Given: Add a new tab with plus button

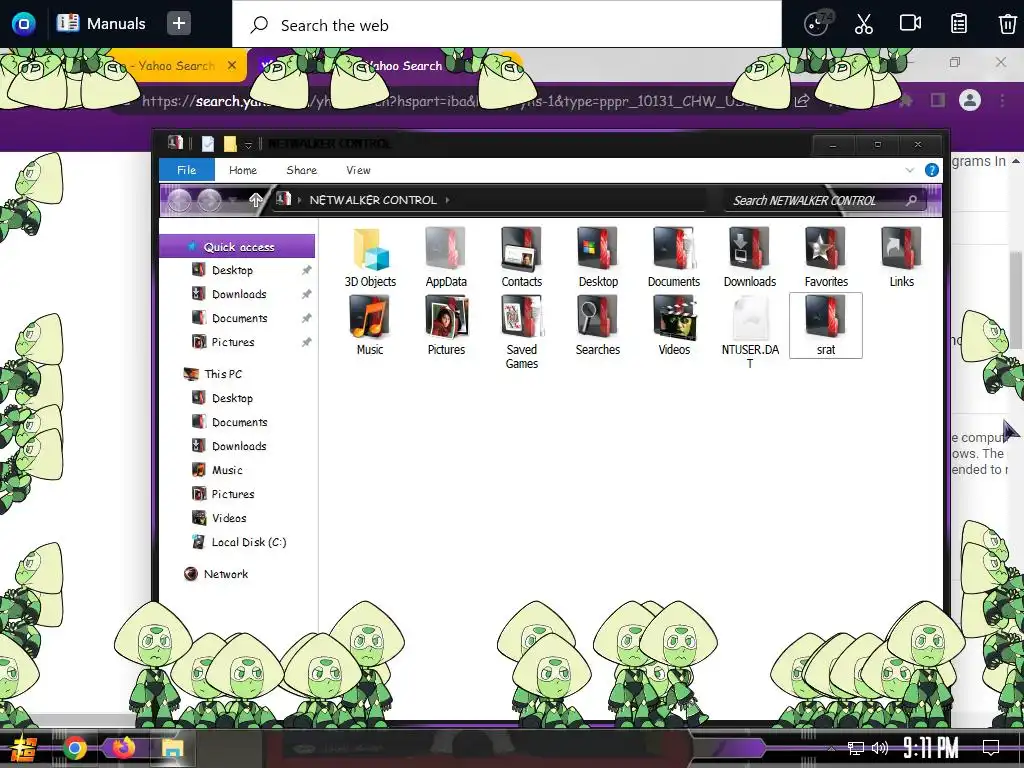Looking at the screenshot, I should click(178, 24).
